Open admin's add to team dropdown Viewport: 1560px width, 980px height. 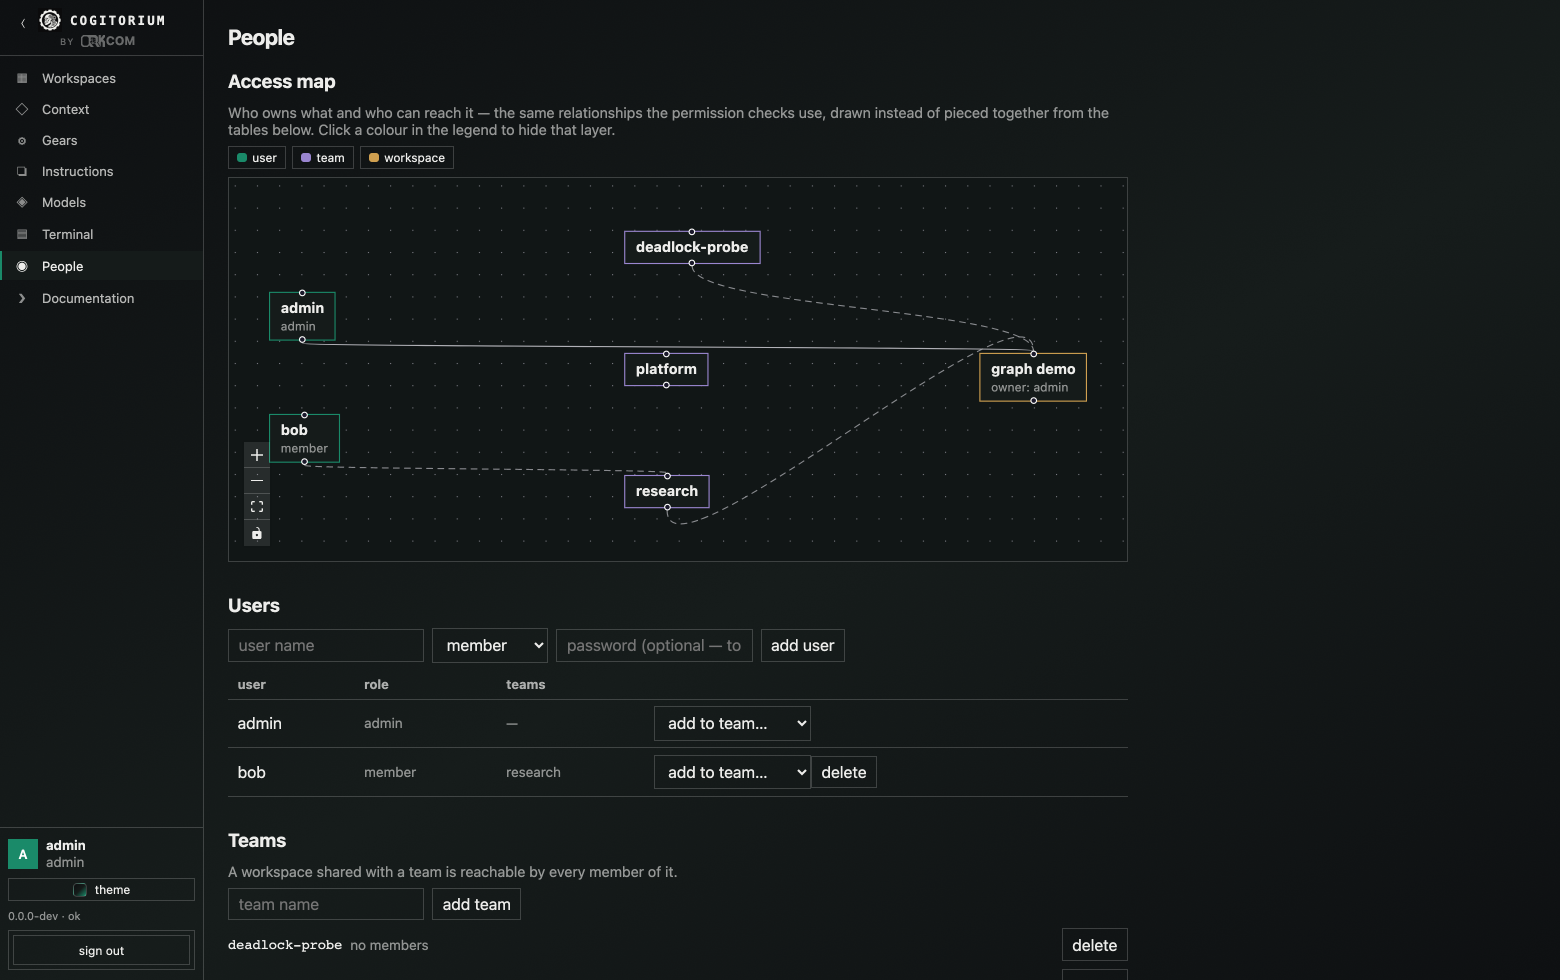[x=732, y=724]
